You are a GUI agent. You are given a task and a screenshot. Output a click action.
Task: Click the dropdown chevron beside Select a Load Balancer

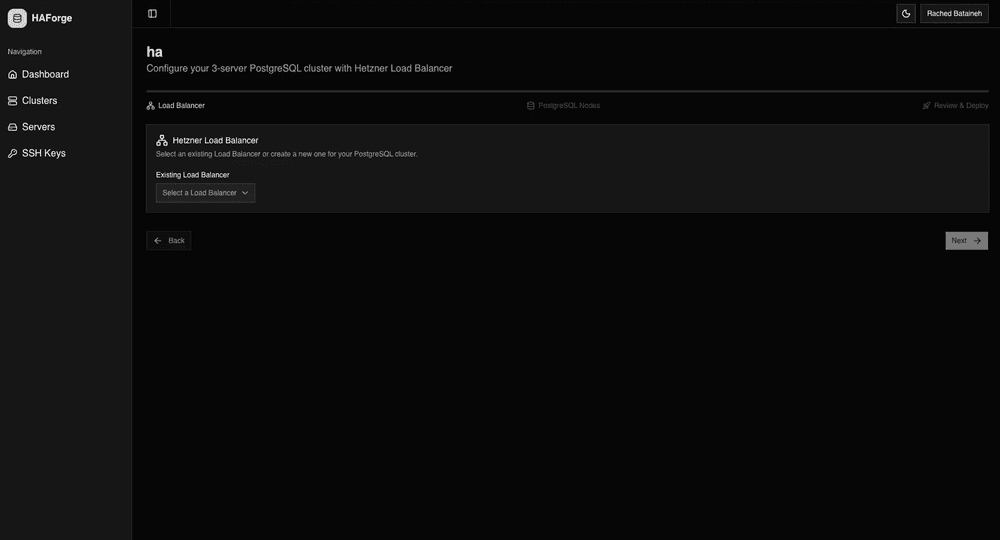click(x=245, y=193)
